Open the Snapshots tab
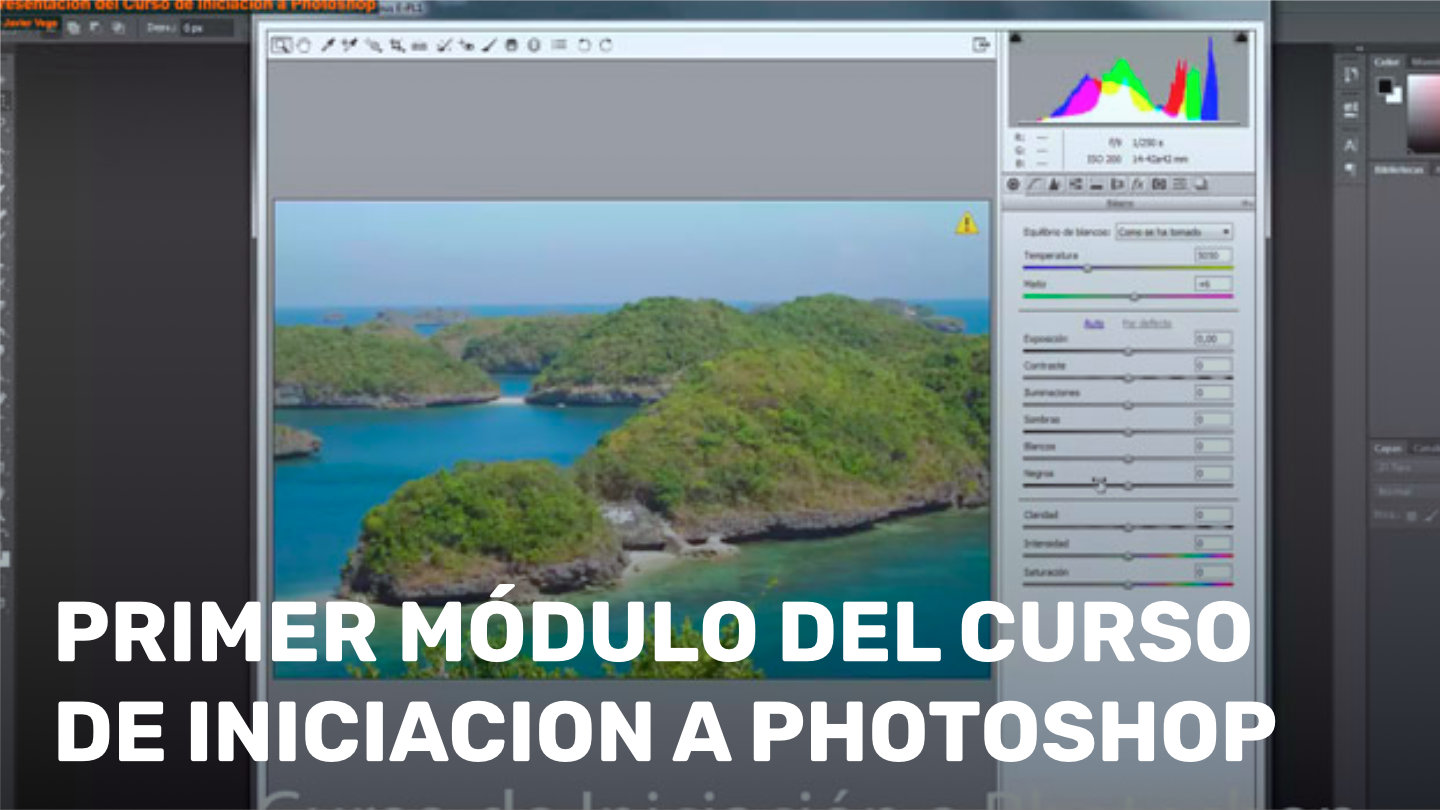The image size is (1440, 810). point(1201,184)
